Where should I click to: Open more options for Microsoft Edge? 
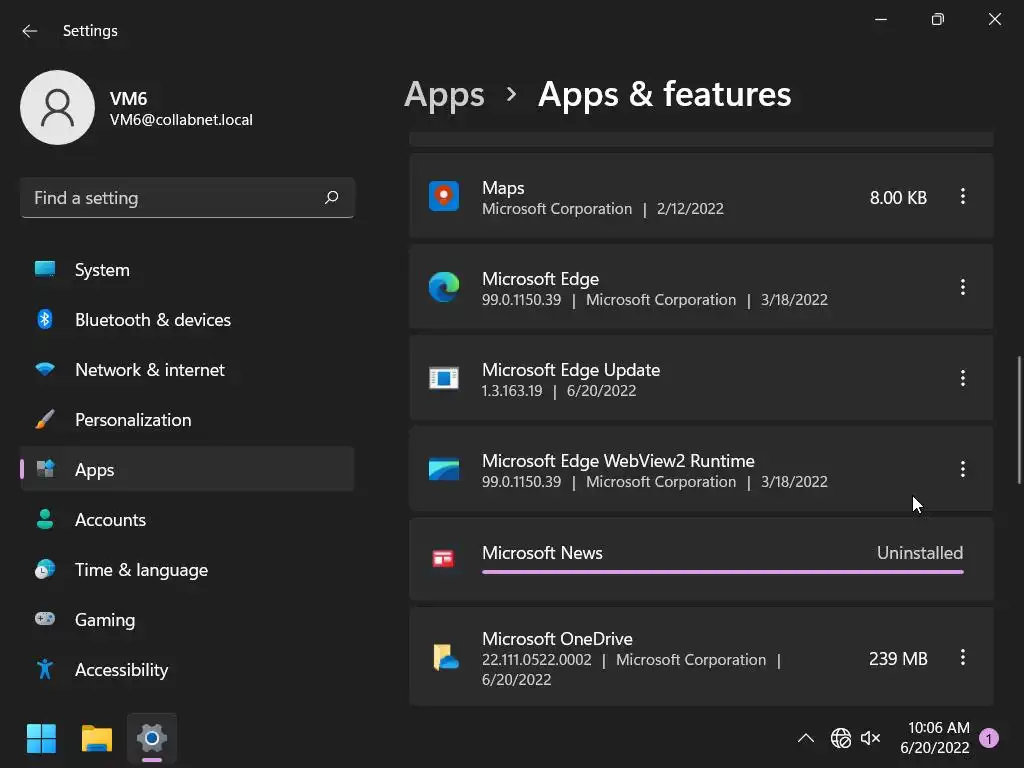[x=963, y=287]
